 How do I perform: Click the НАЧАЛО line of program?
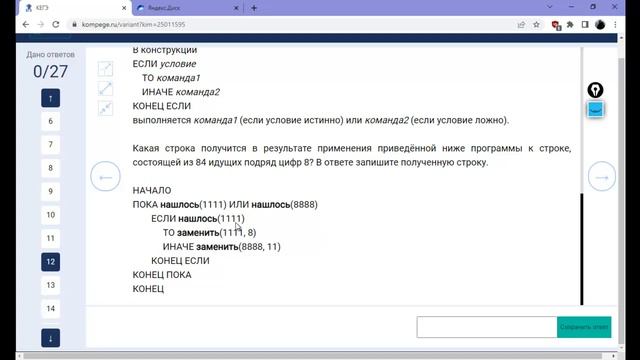click(x=152, y=191)
